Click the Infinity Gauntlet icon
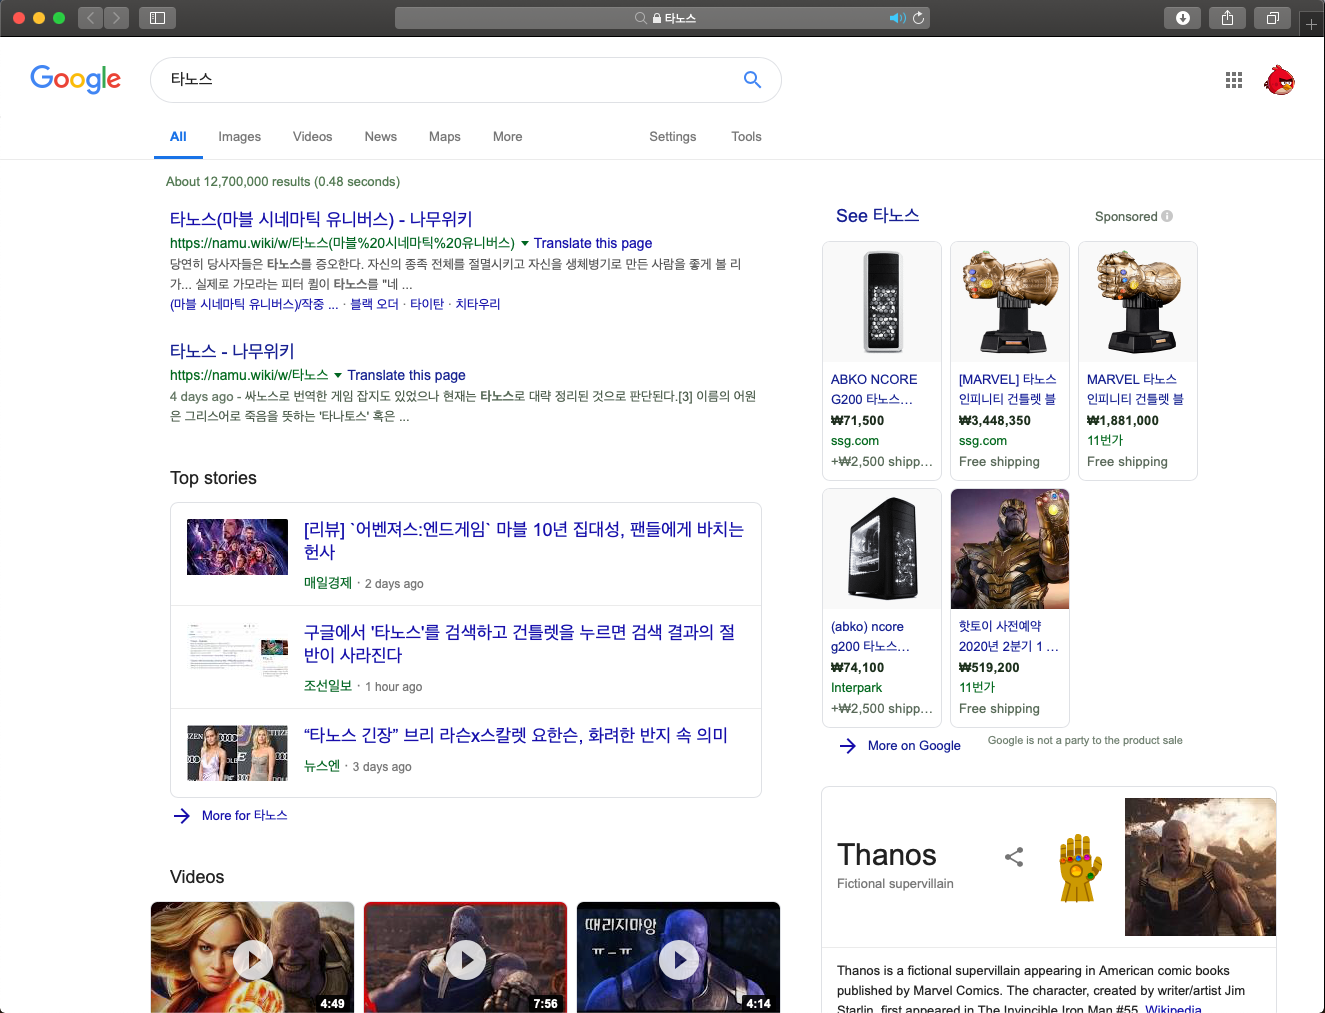Image resolution: width=1325 pixels, height=1013 pixels. tap(1080, 868)
